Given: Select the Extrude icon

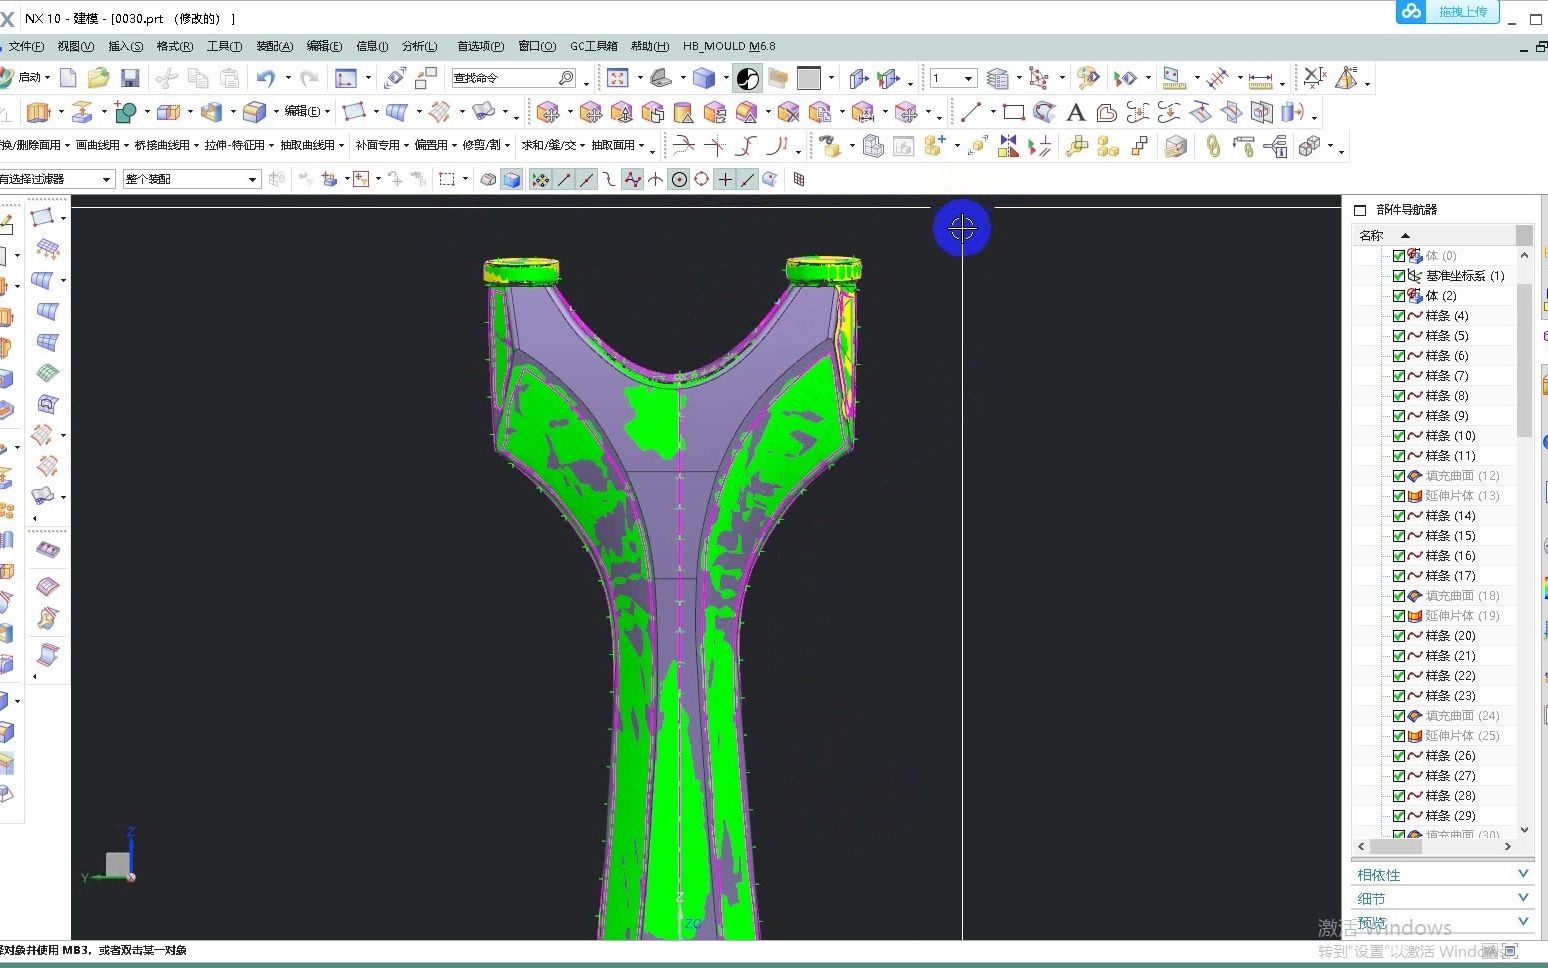Looking at the screenshot, I should [x=39, y=112].
